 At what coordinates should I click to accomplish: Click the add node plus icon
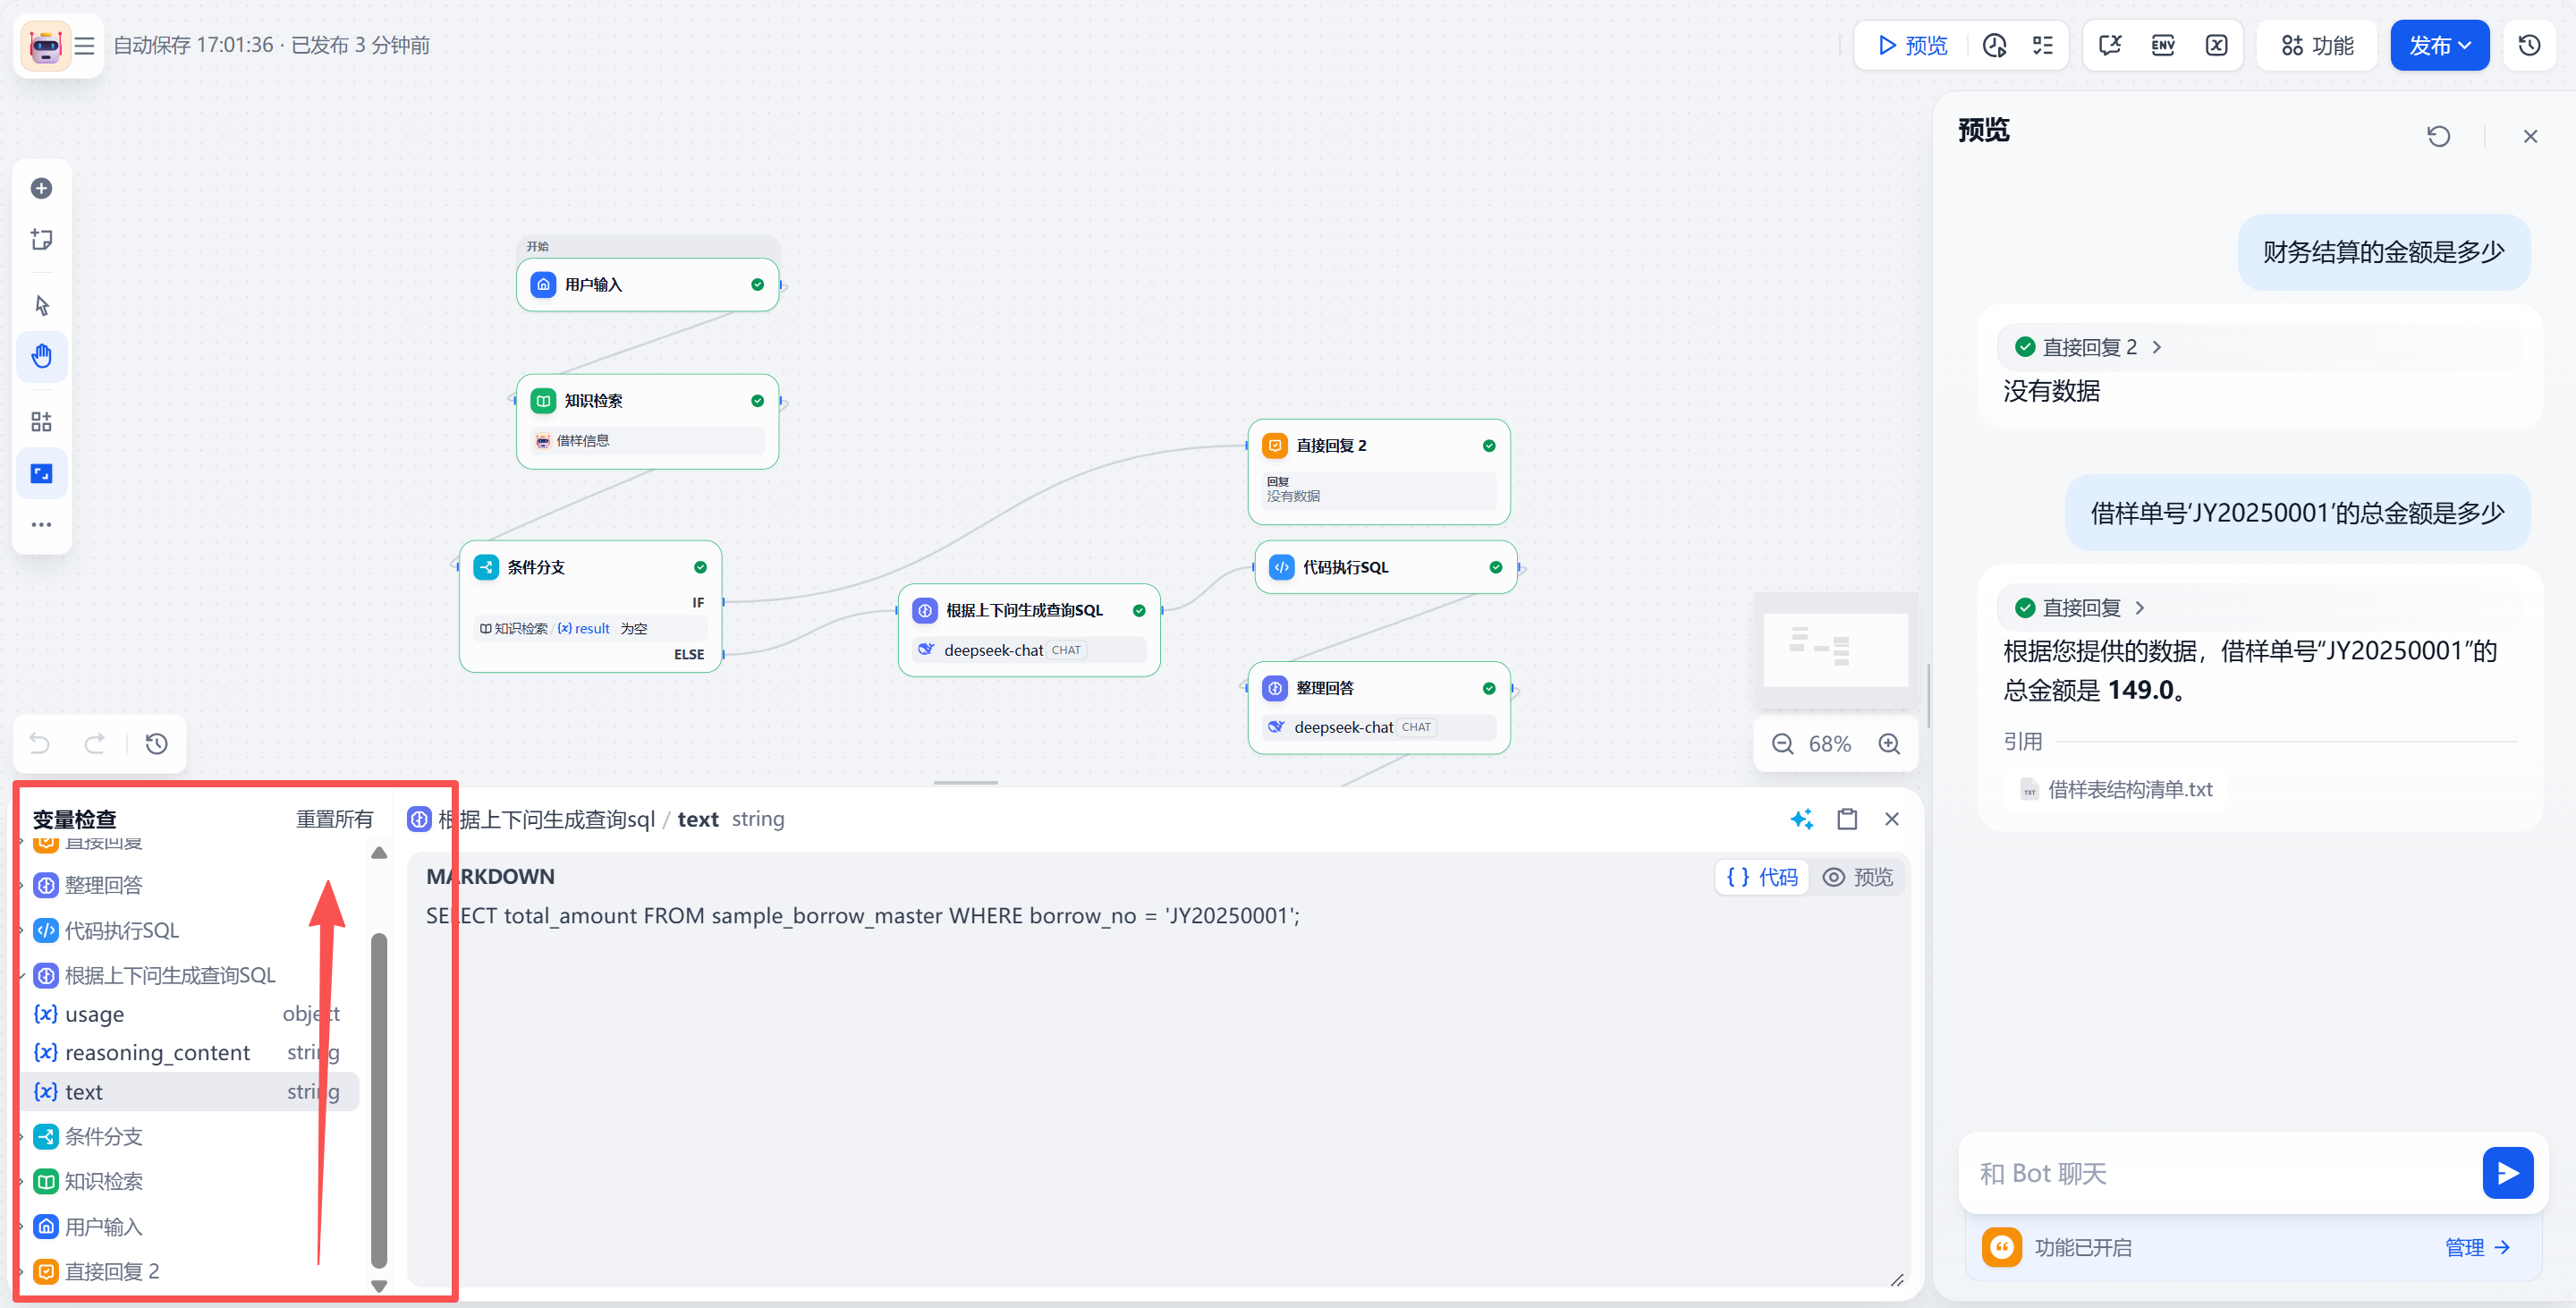pyautogui.click(x=41, y=188)
